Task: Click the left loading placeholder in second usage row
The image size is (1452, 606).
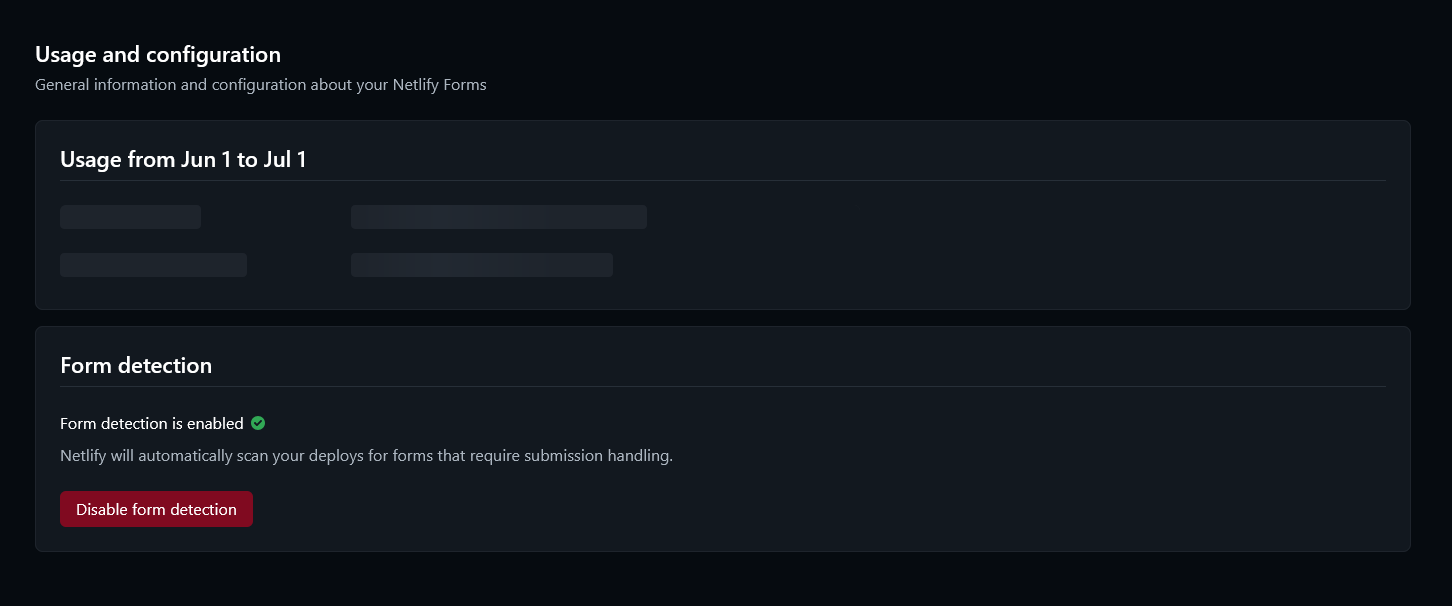Action: 153,265
